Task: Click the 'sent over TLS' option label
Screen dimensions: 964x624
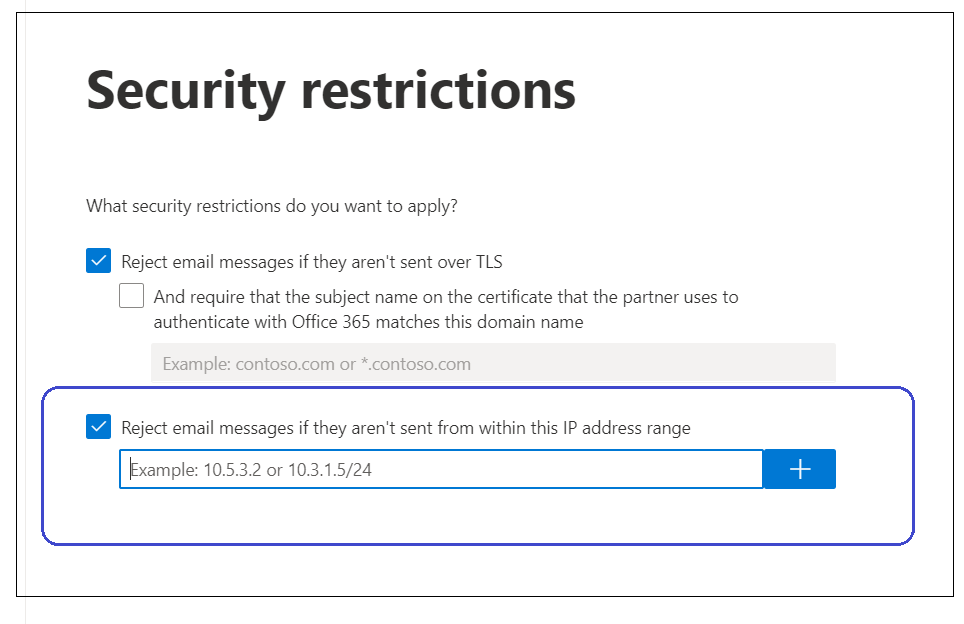Action: (x=311, y=263)
